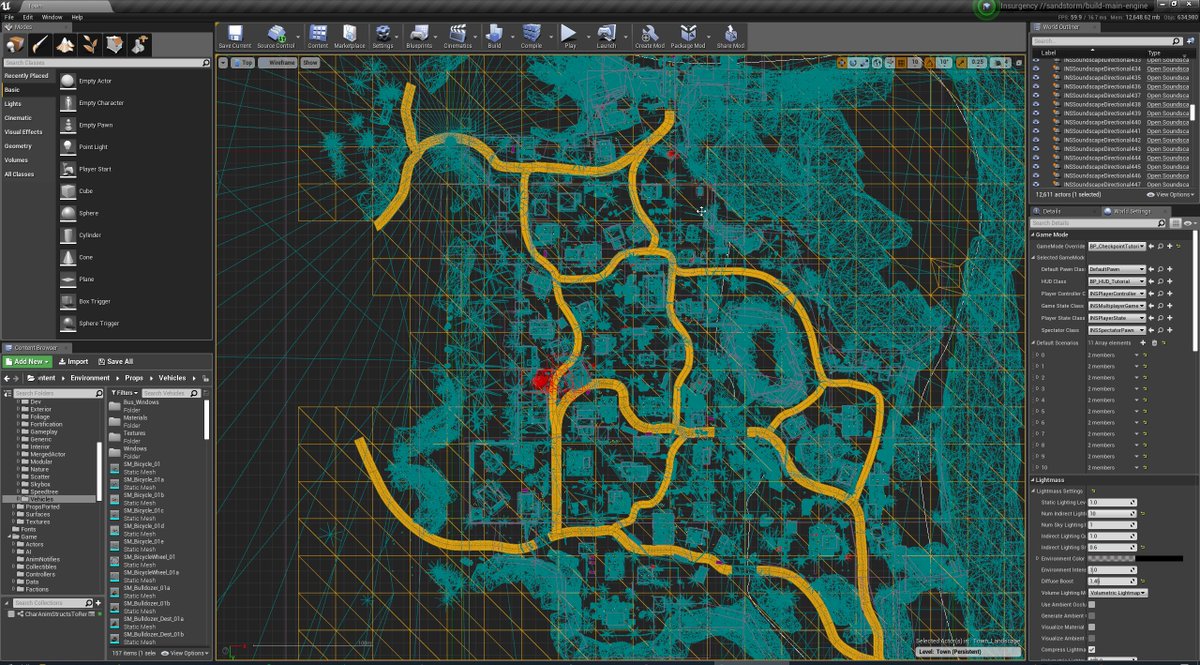Click the Diffuse Boost value field
The width and height of the screenshot is (1200, 665).
[x=1112, y=581]
